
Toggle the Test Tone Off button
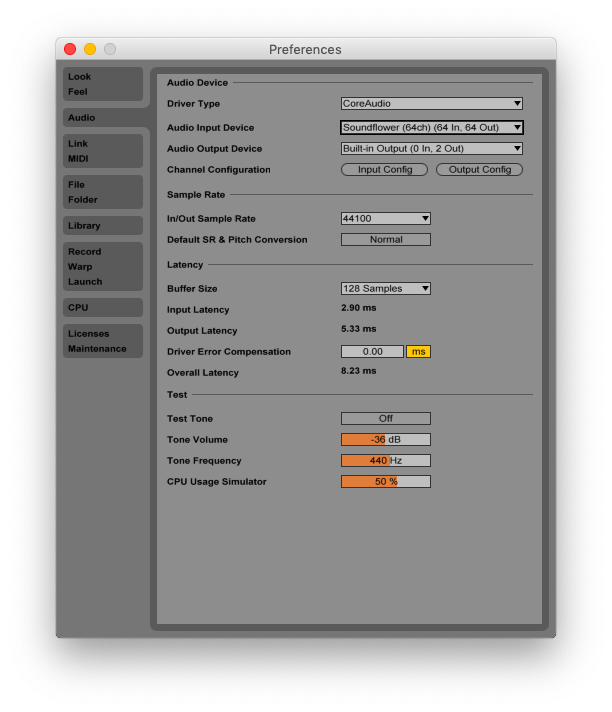click(x=386, y=418)
